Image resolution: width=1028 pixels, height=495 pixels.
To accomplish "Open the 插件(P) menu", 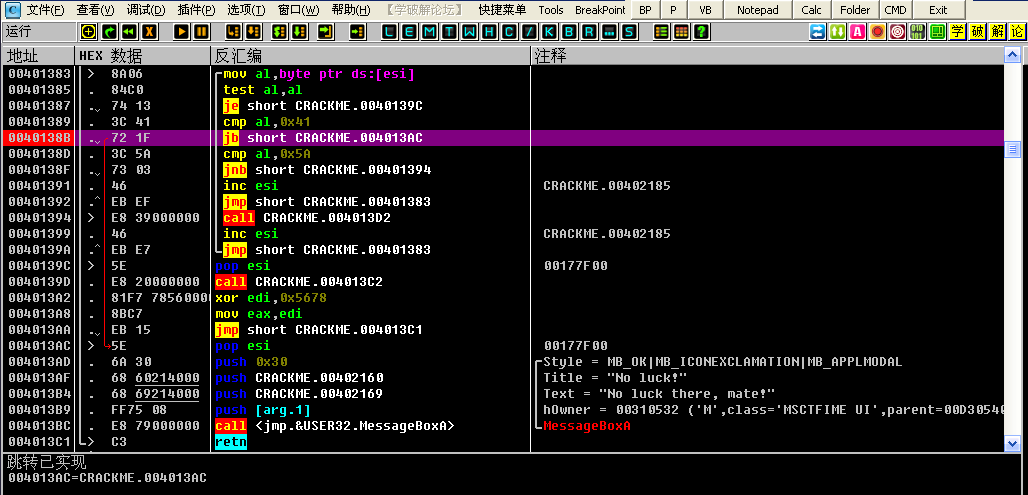I will coord(196,10).
